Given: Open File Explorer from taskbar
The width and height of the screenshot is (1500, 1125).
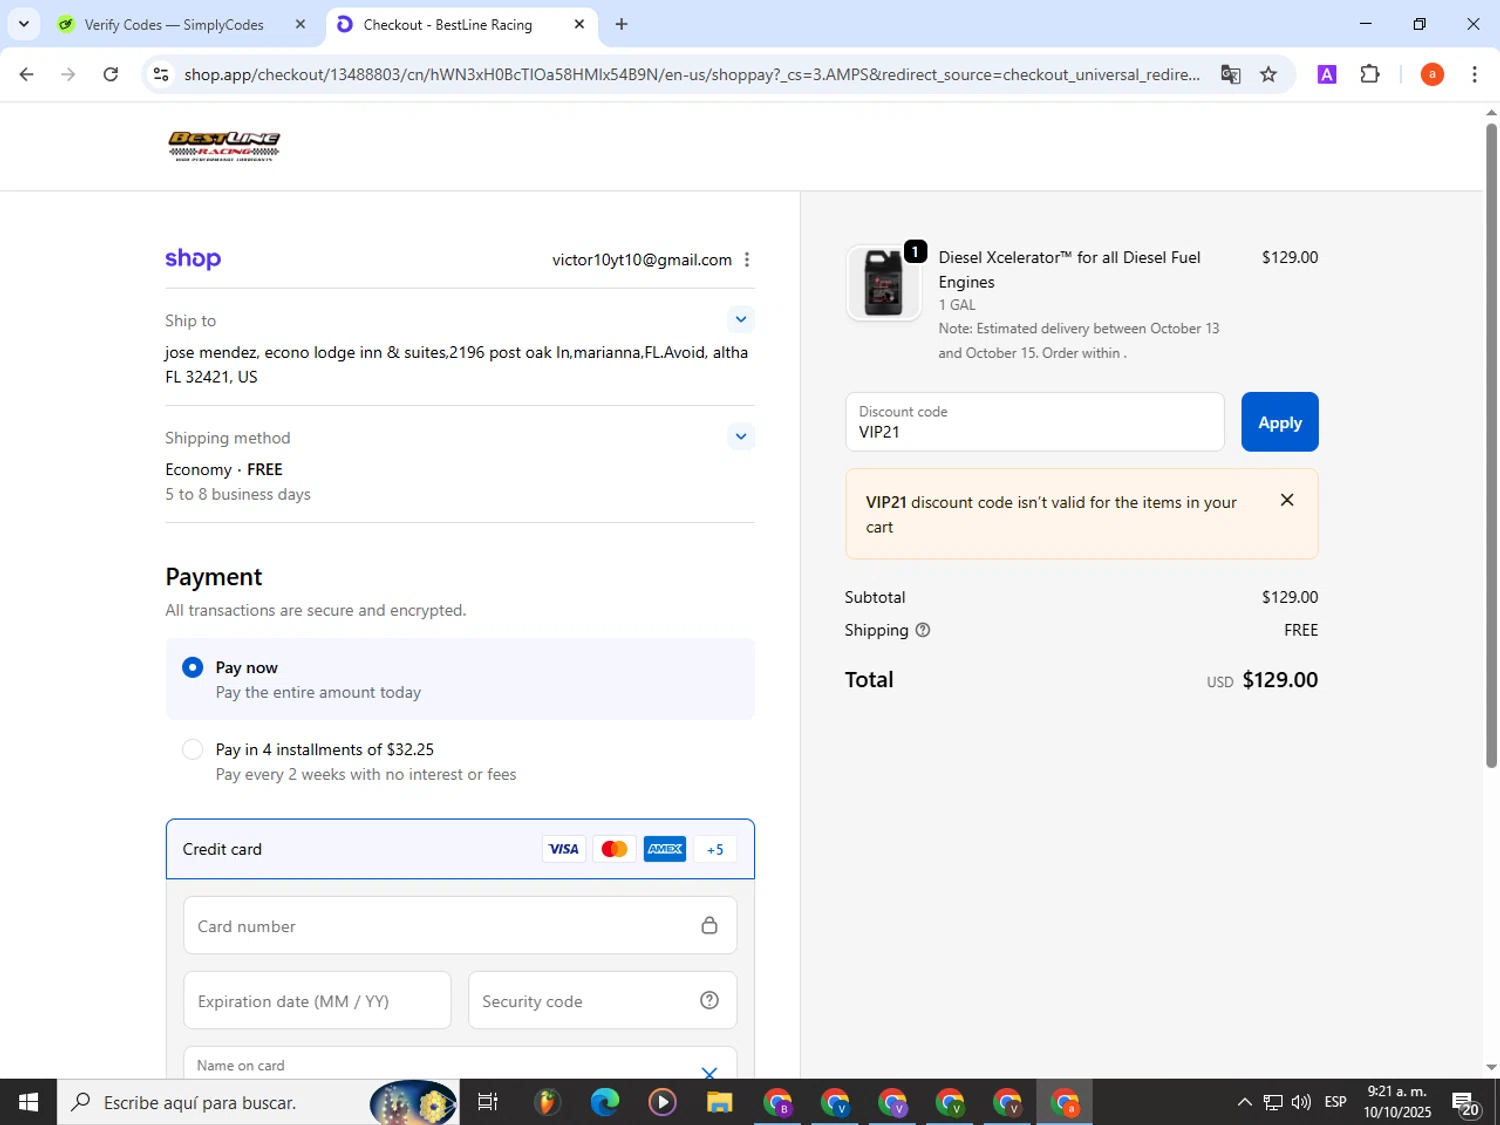Looking at the screenshot, I should click(719, 1102).
